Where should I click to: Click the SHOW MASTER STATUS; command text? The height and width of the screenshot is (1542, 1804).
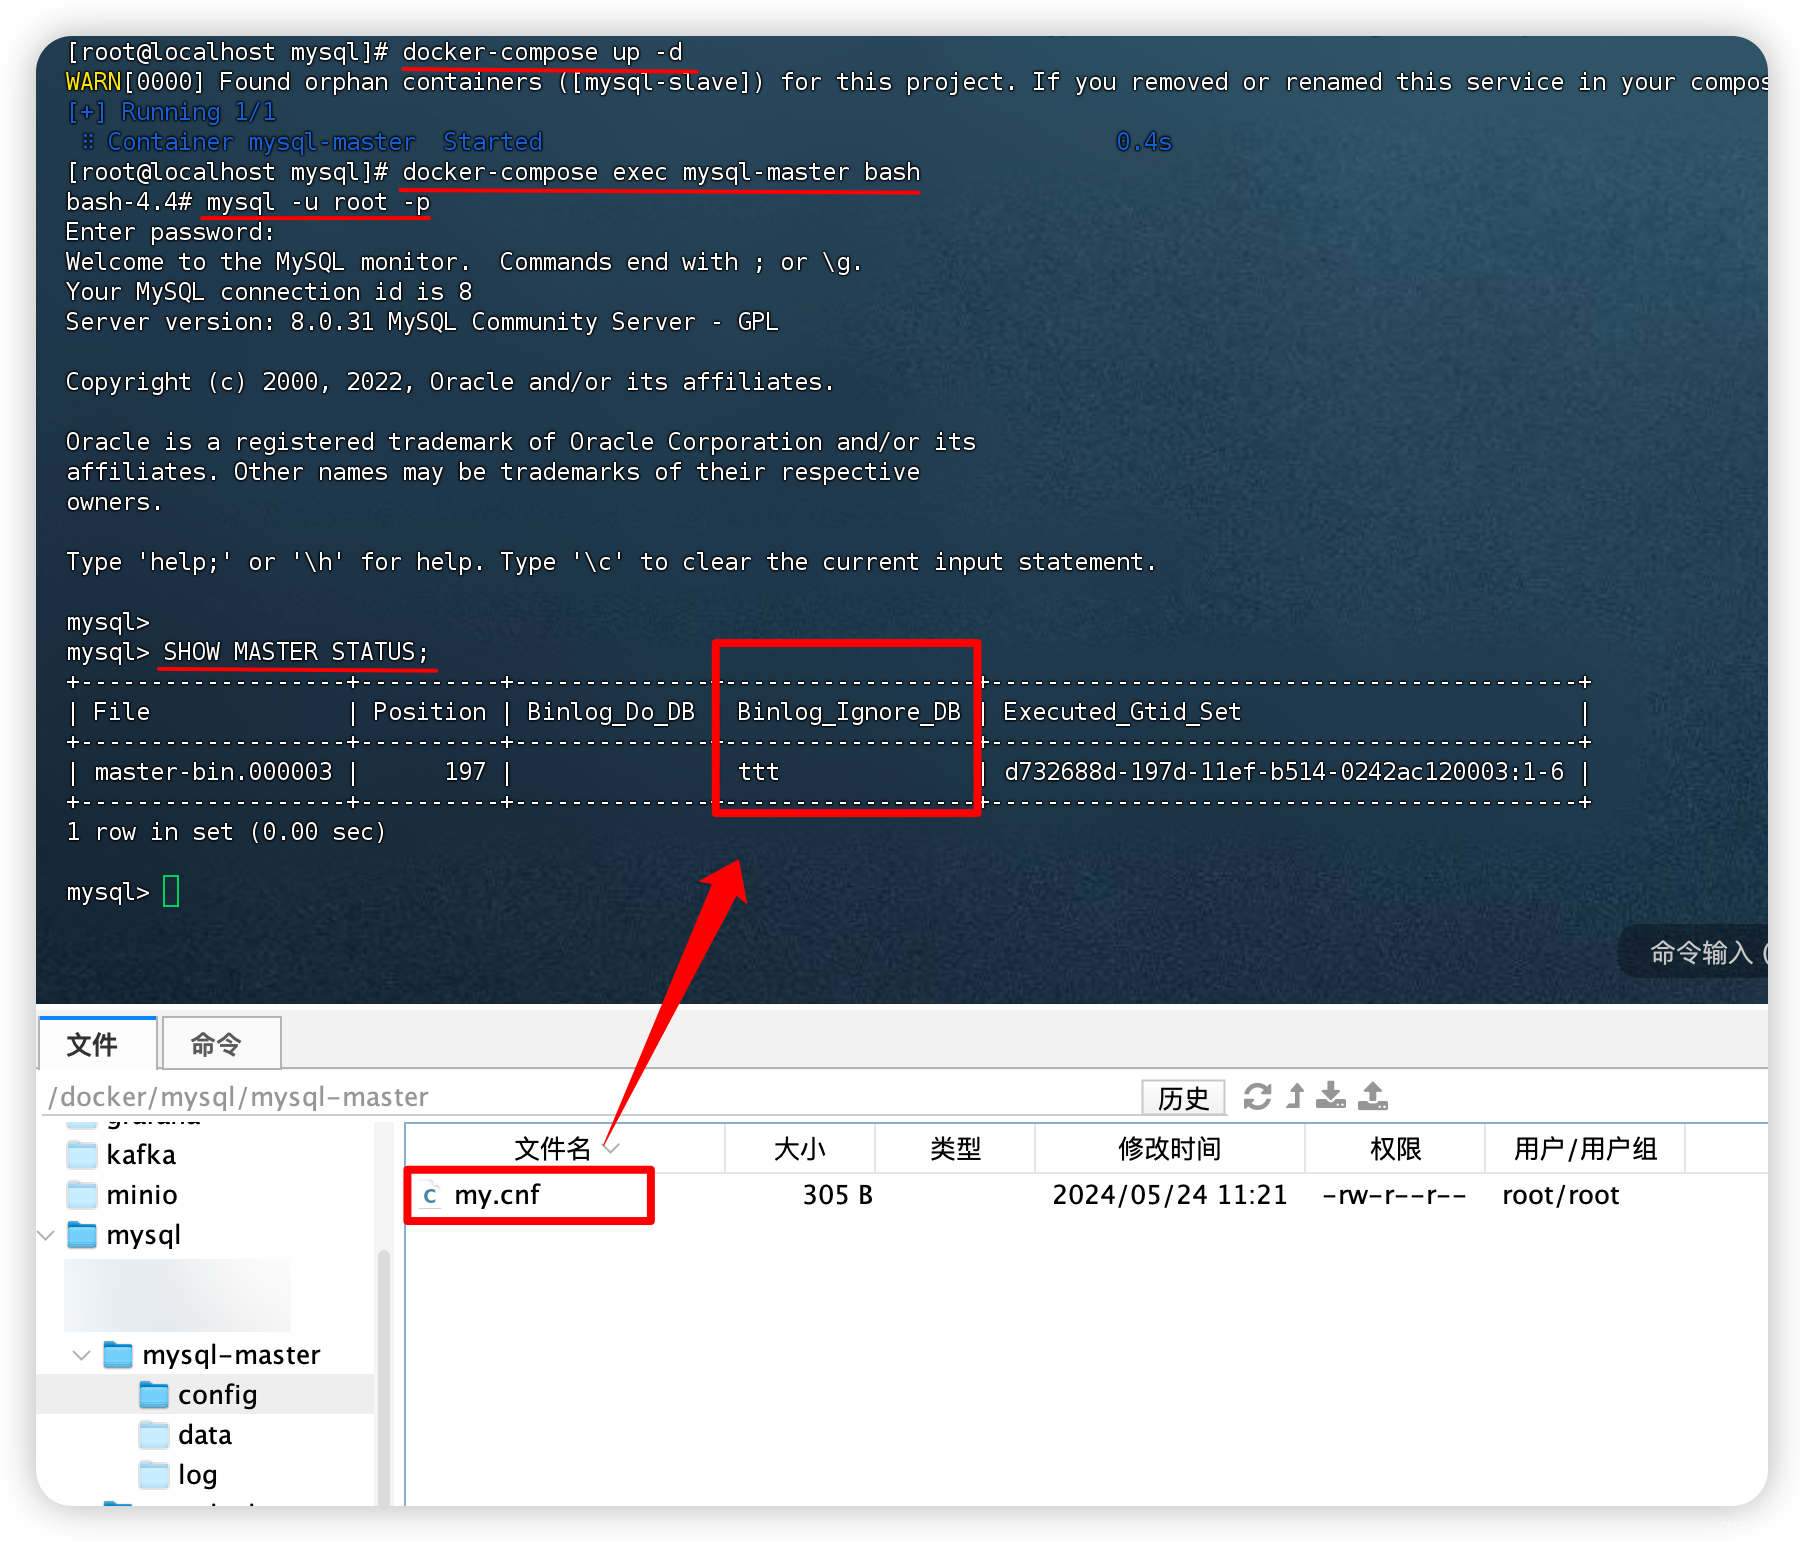(296, 651)
